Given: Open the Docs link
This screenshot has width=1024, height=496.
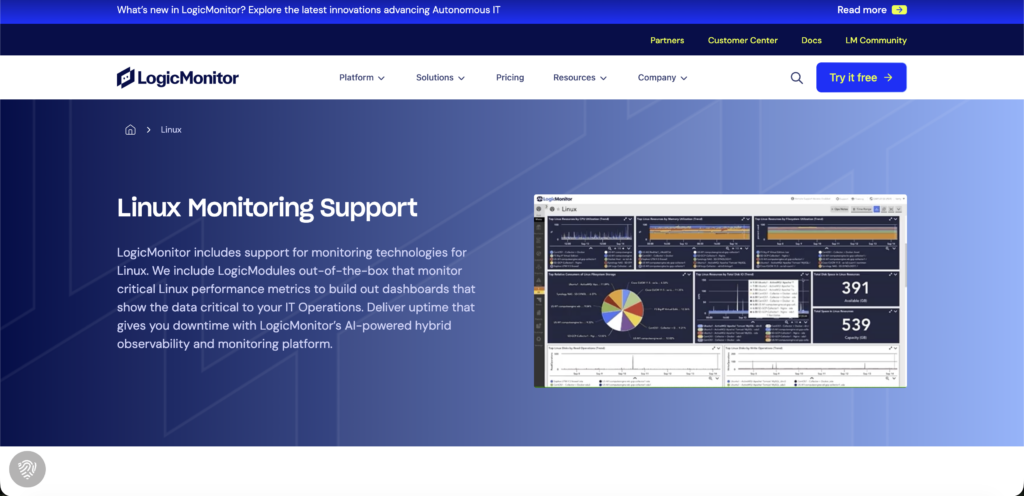Looking at the screenshot, I should (811, 40).
